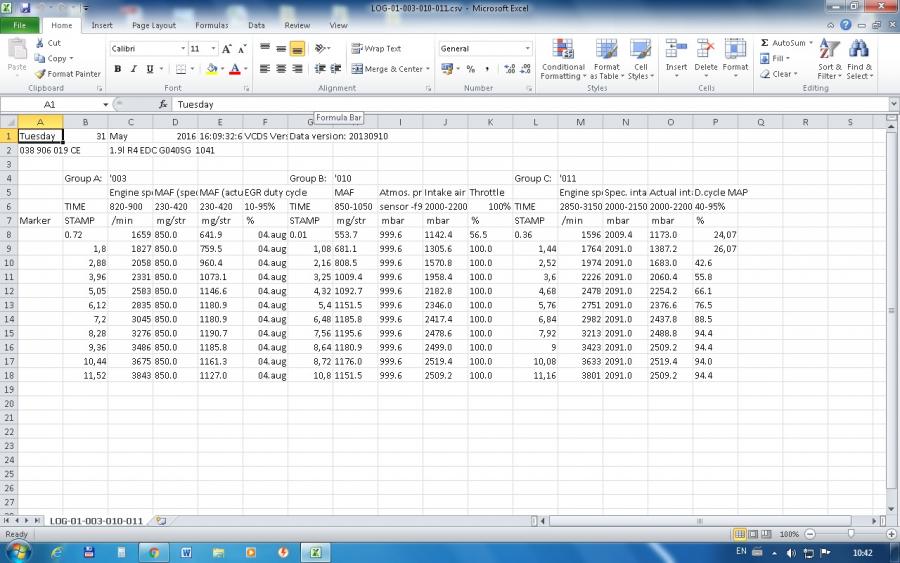Toggle Bold formatting
900x563 pixels.
pyautogui.click(x=118, y=69)
